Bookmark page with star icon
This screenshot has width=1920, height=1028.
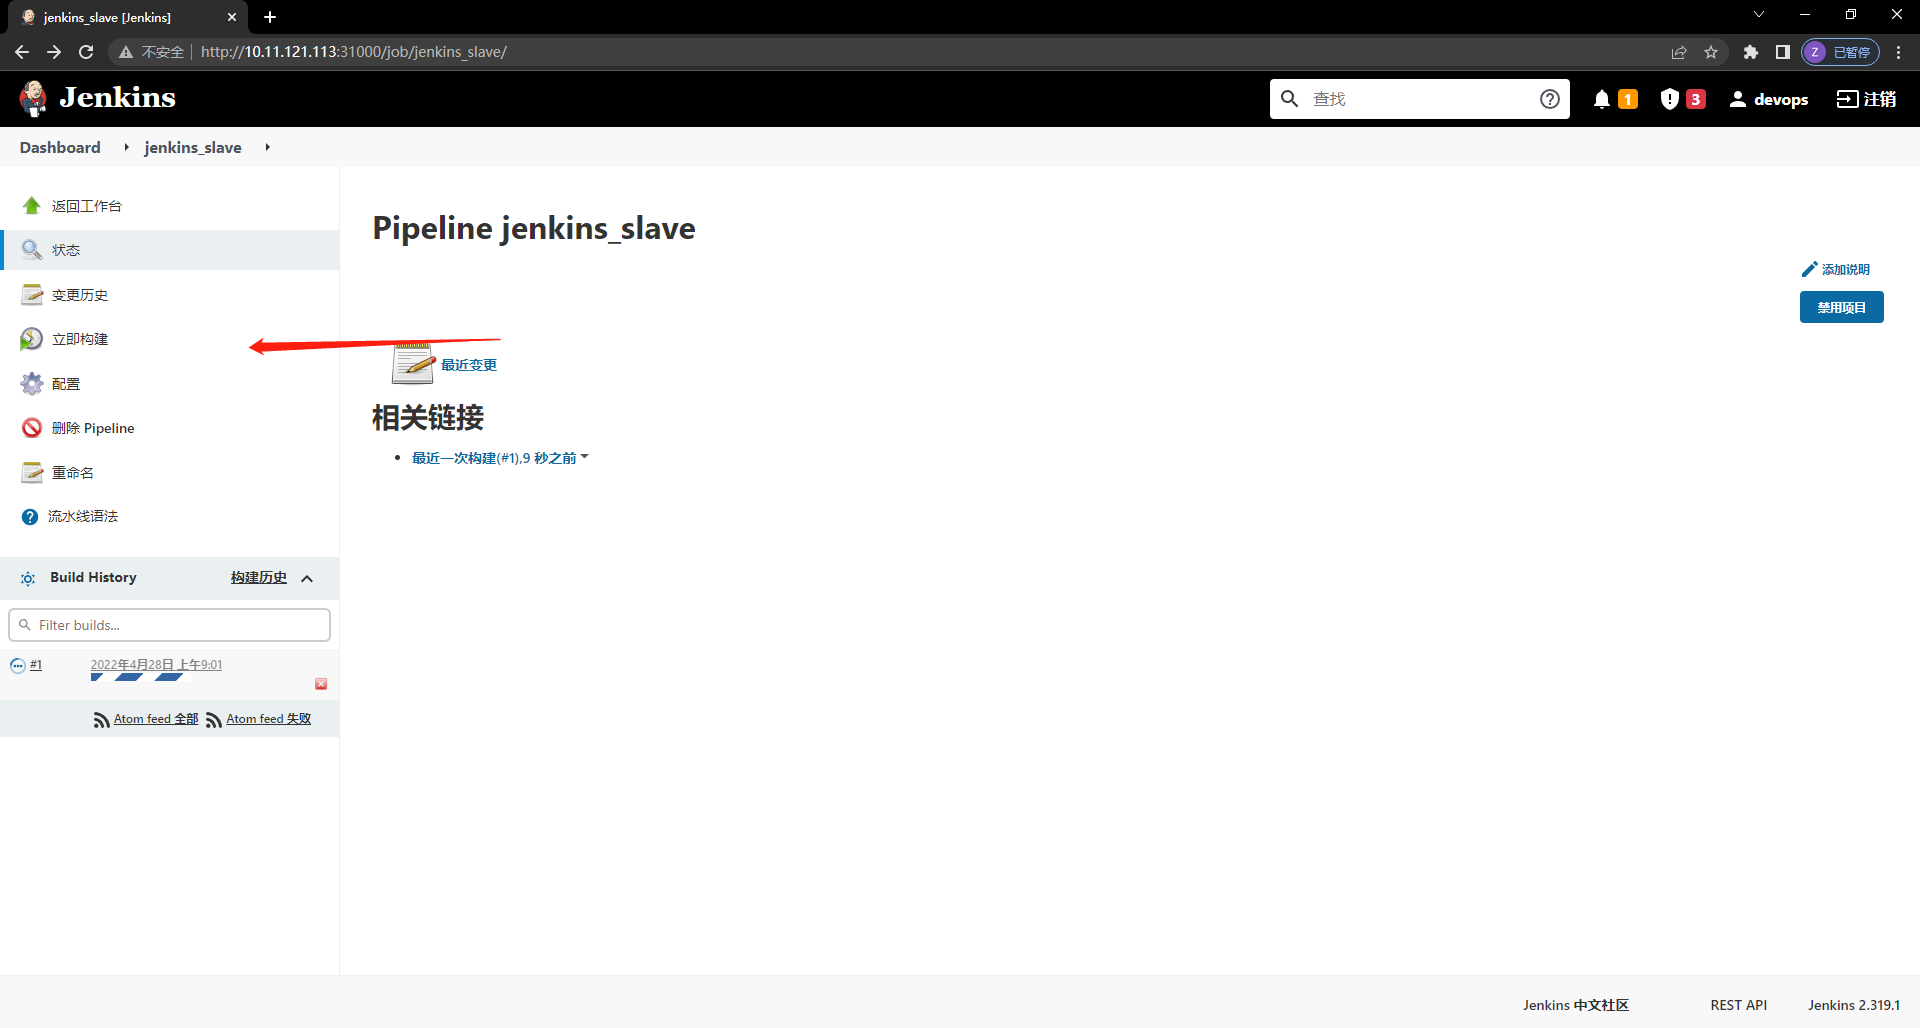(1711, 52)
